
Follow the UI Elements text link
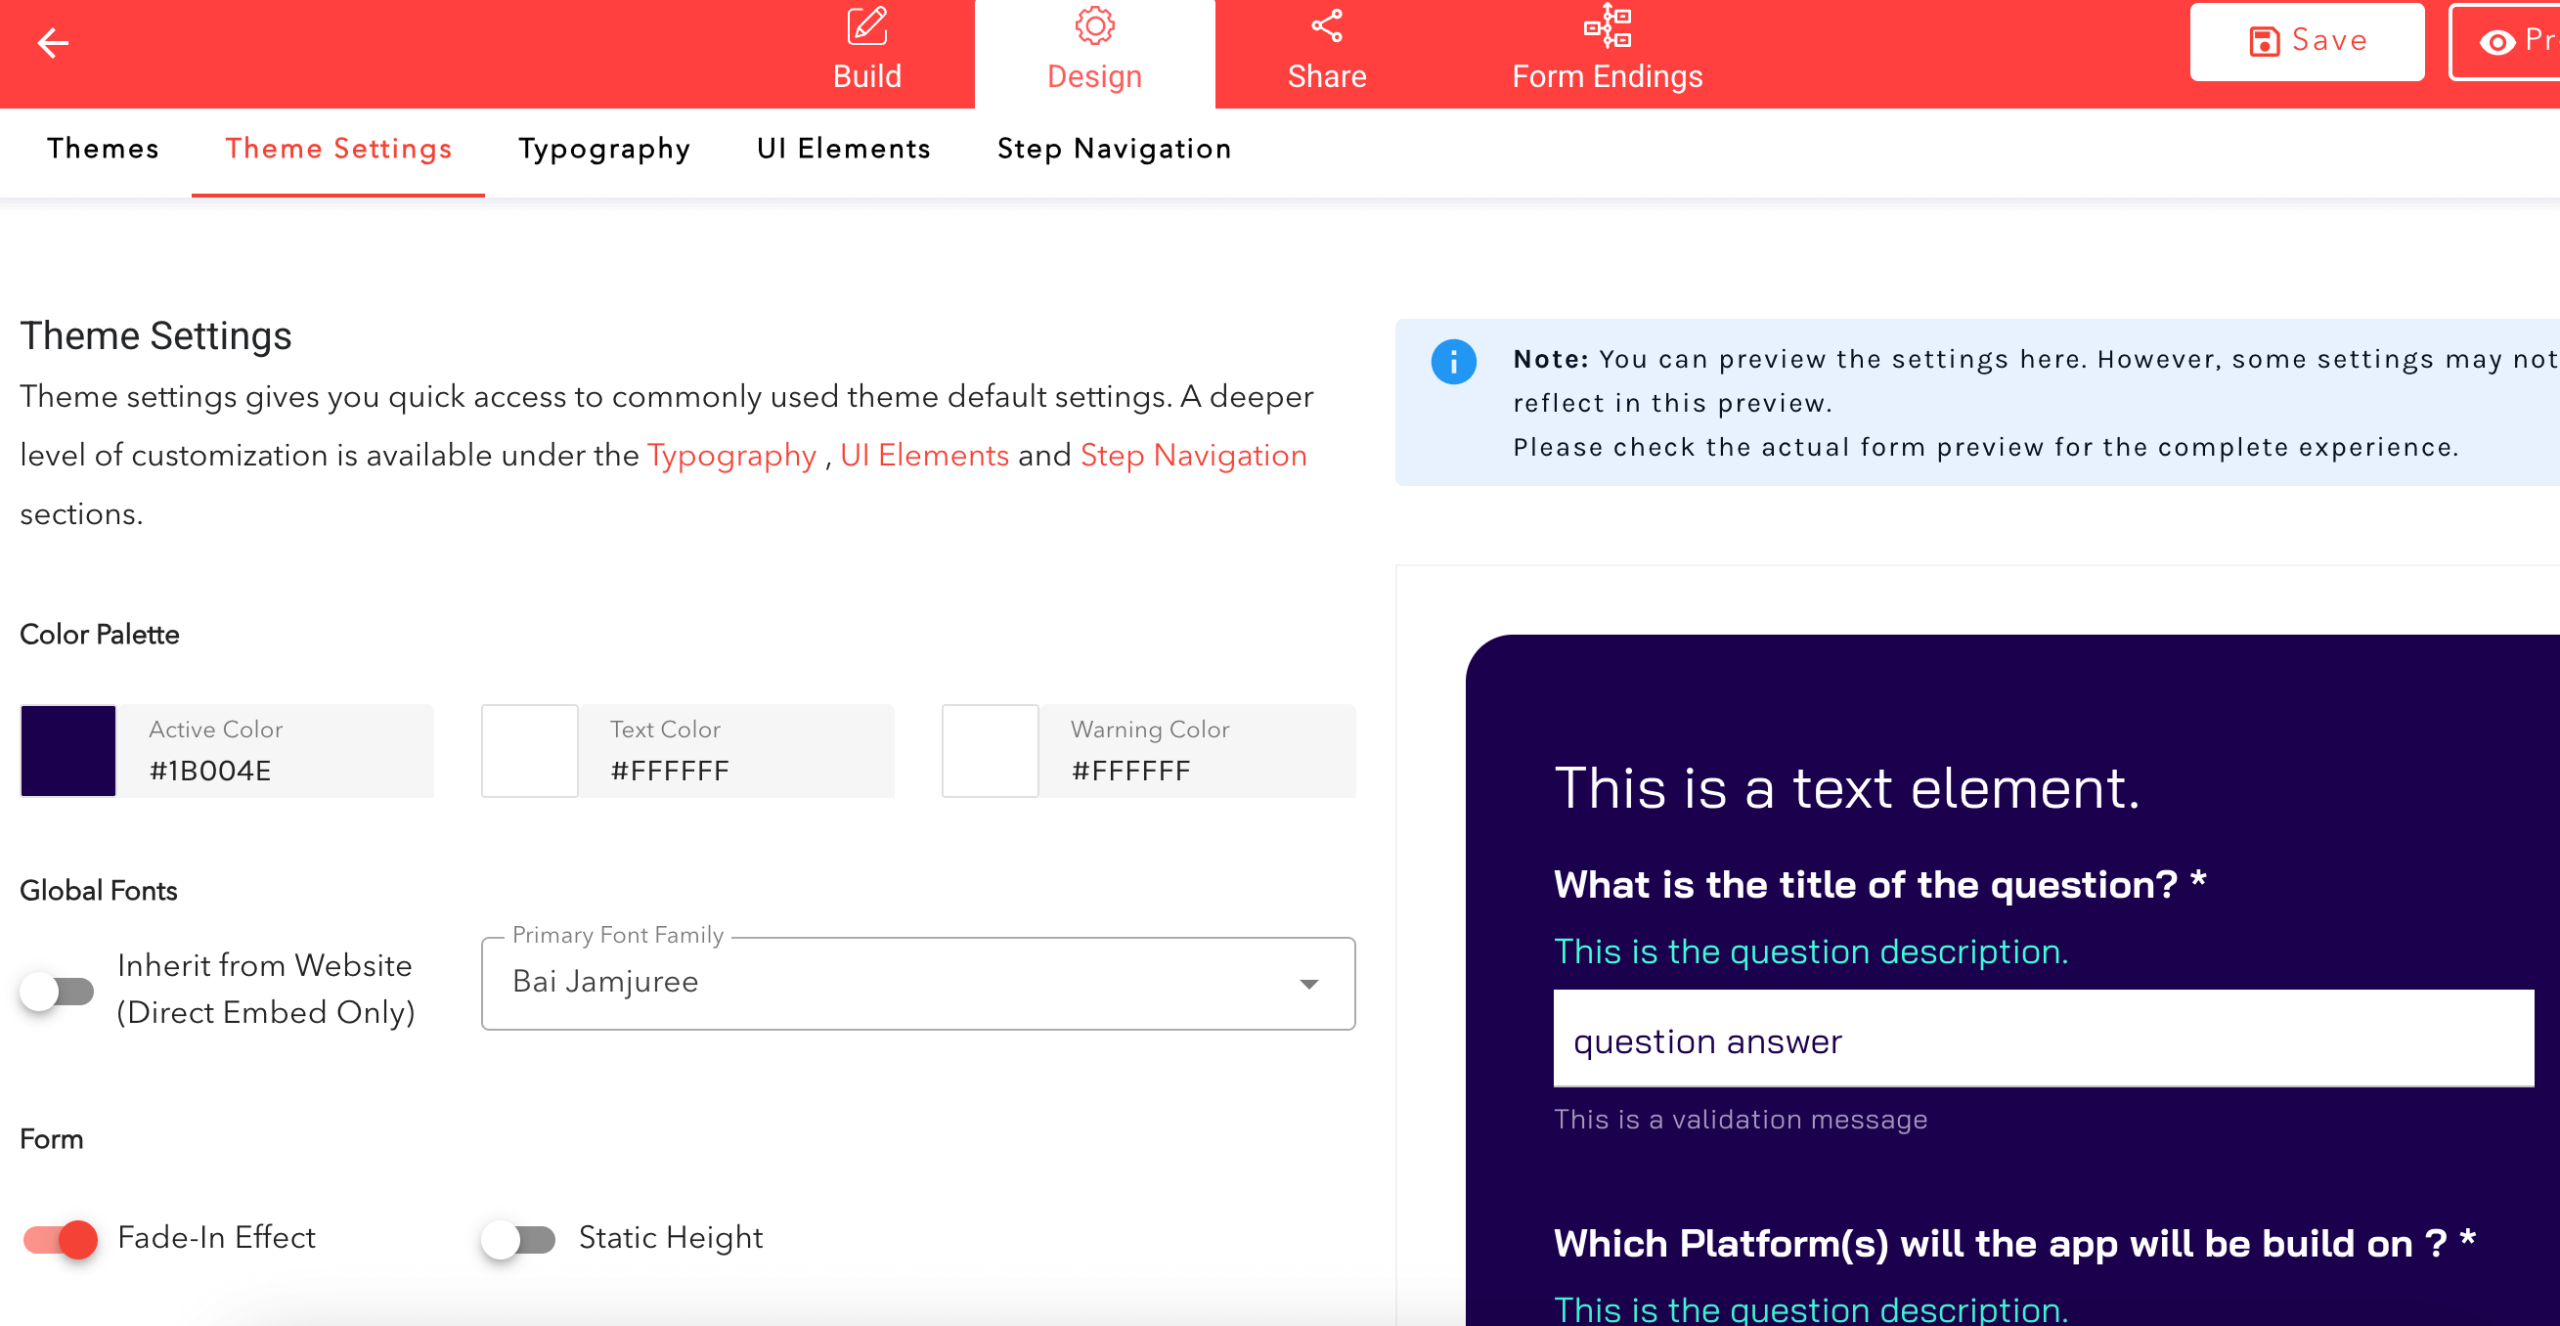pos(924,456)
